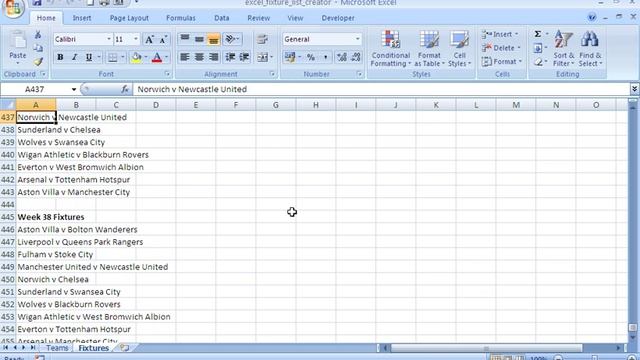Center text horizontally
The height and width of the screenshot is (360, 640).
(199, 57)
